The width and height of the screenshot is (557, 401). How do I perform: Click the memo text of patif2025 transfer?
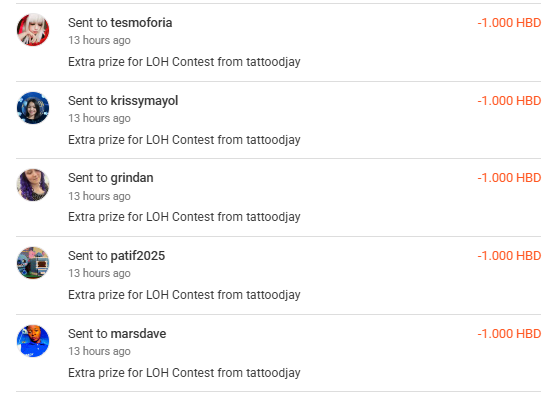coord(184,295)
